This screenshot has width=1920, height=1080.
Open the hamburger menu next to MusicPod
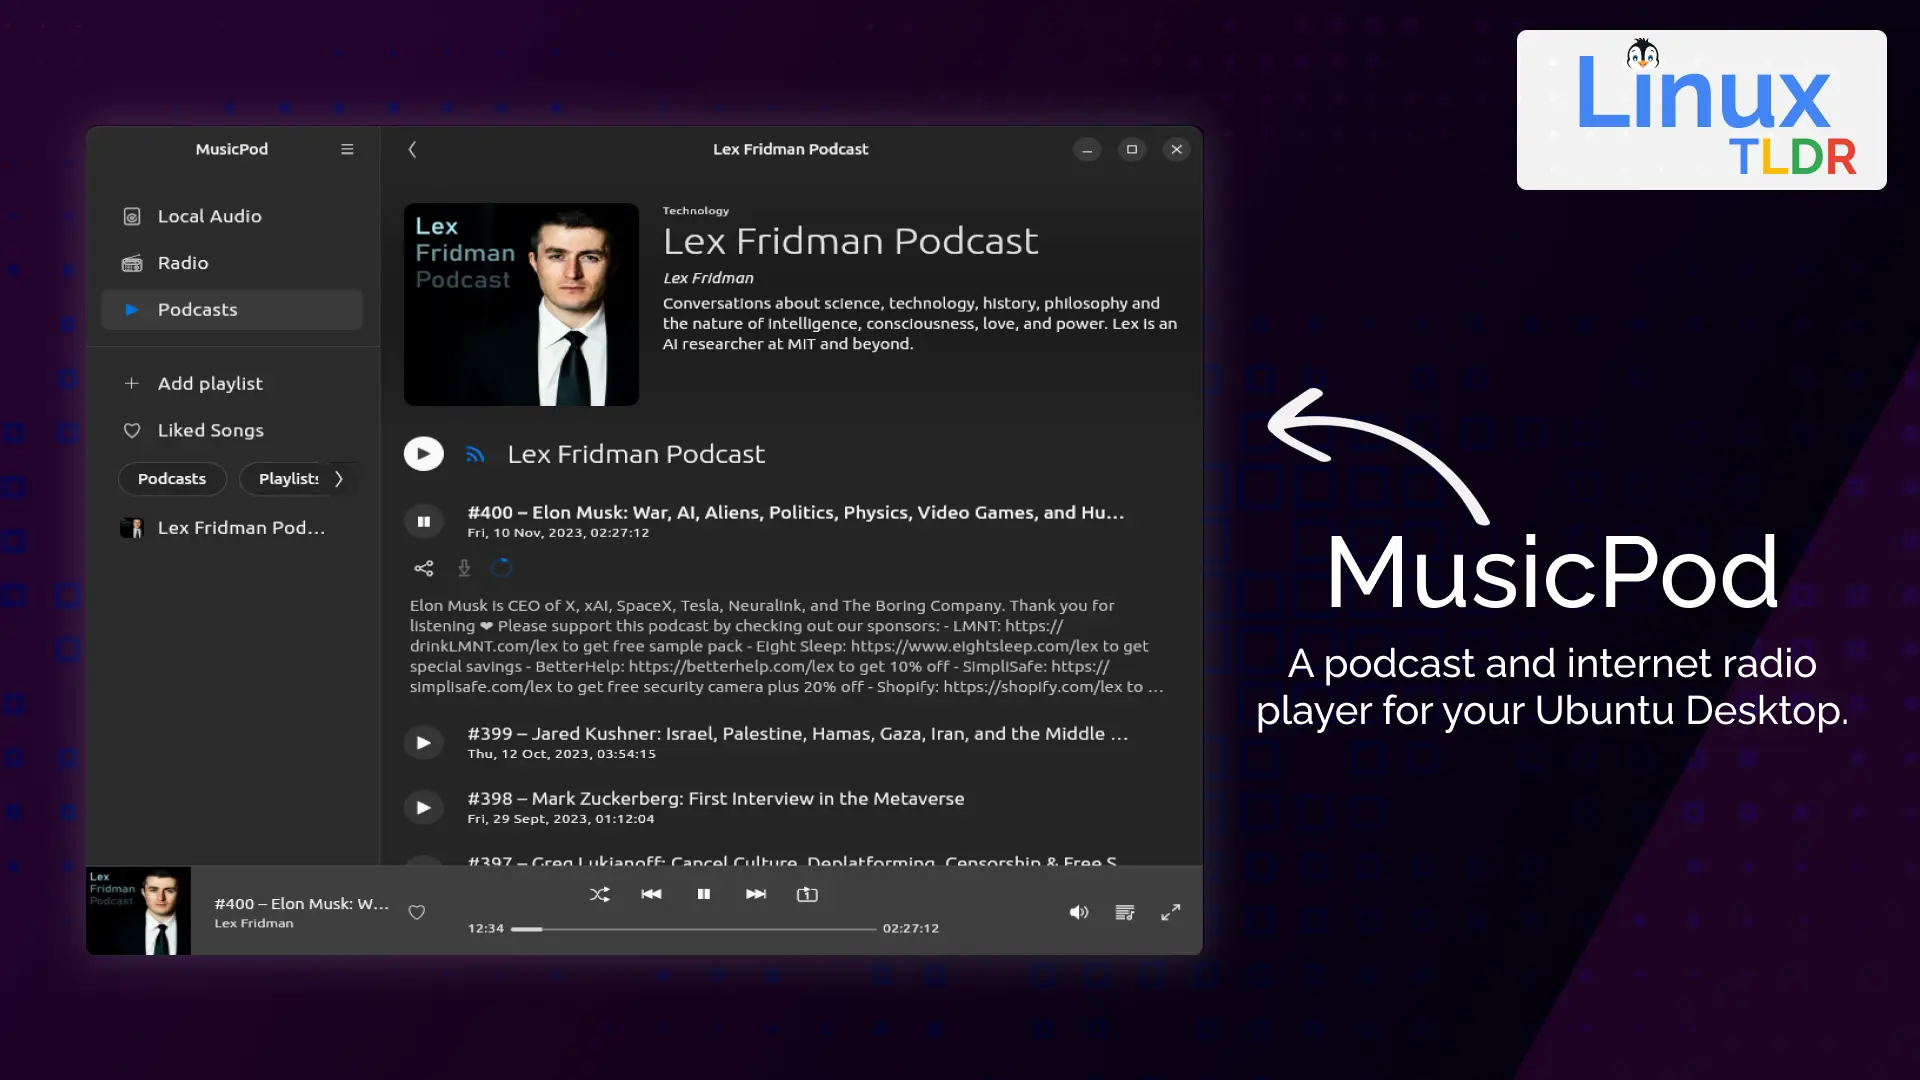coord(347,148)
